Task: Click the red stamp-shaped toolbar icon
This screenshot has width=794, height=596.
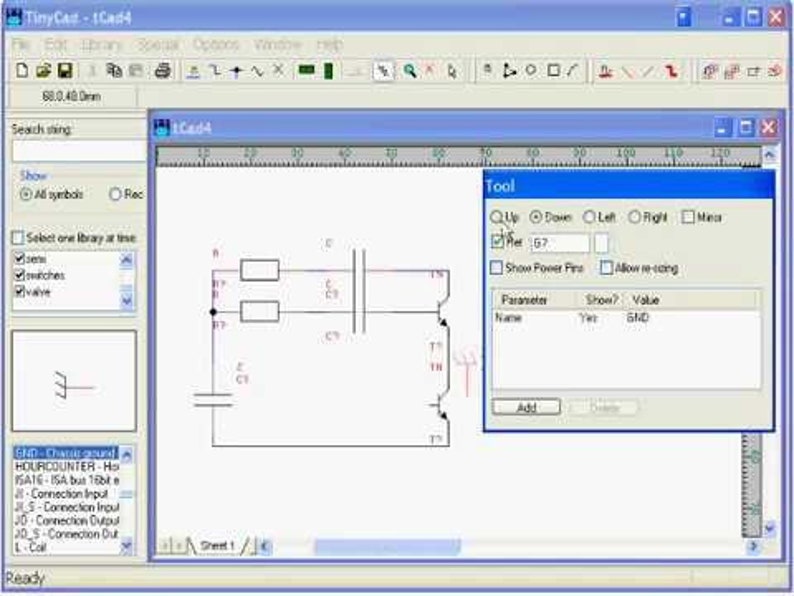Action: click(x=605, y=71)
